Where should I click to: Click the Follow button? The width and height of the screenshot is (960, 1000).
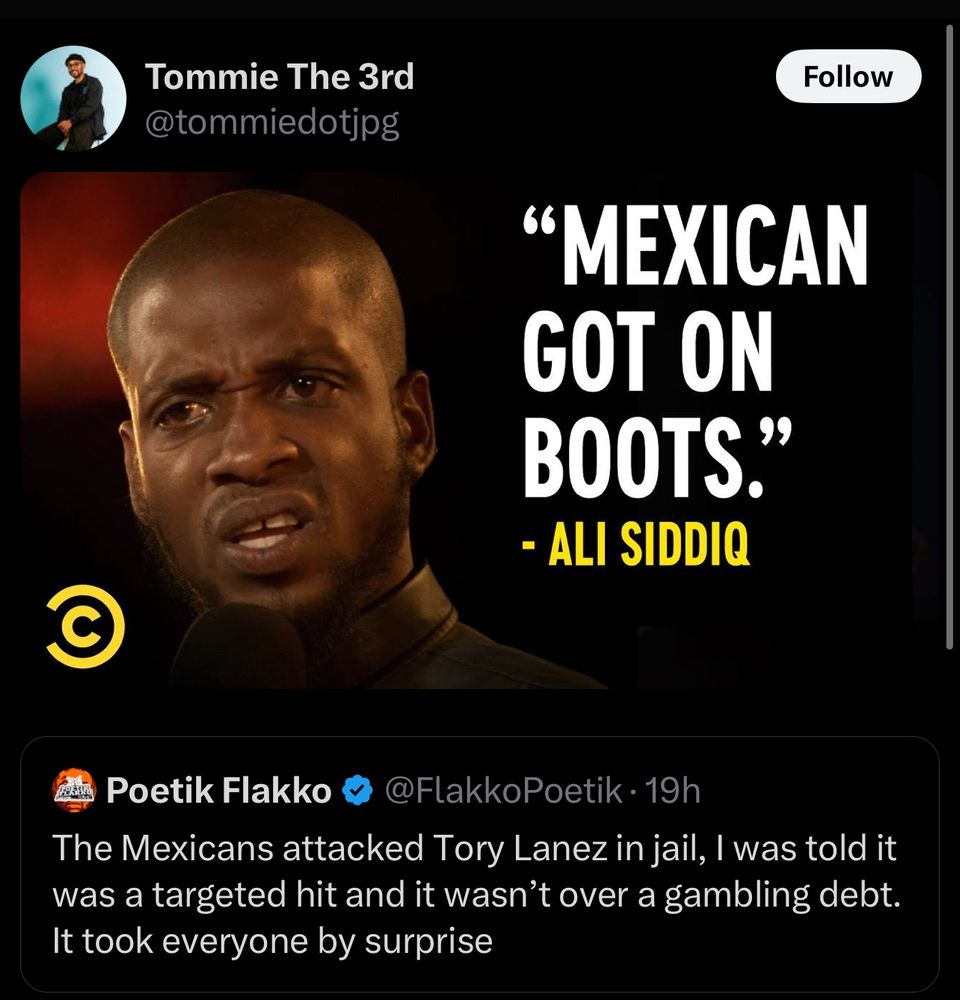coord(848,76)
